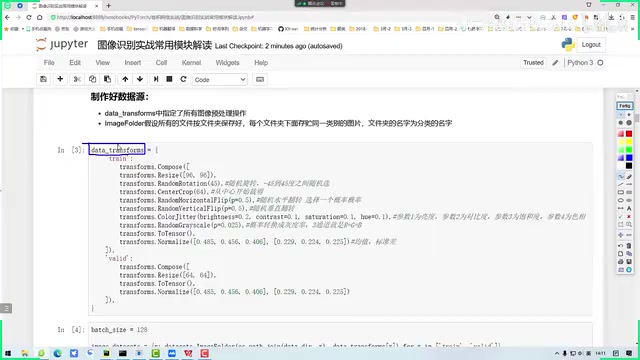Viewport: 640px width, 360px height.
Task: Click the browser home icon
Action: point(40,17)
